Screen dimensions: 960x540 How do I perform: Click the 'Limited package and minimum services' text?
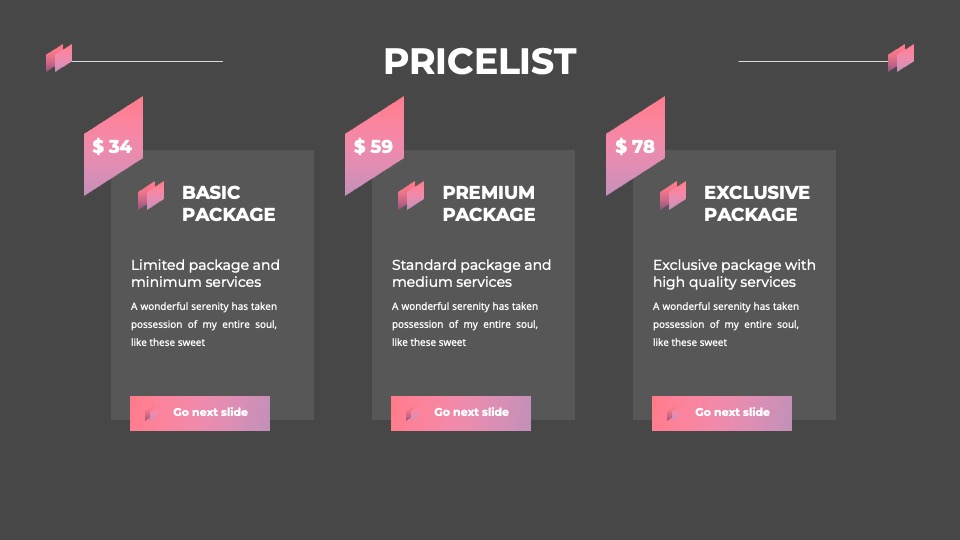(x=205, y=274)
